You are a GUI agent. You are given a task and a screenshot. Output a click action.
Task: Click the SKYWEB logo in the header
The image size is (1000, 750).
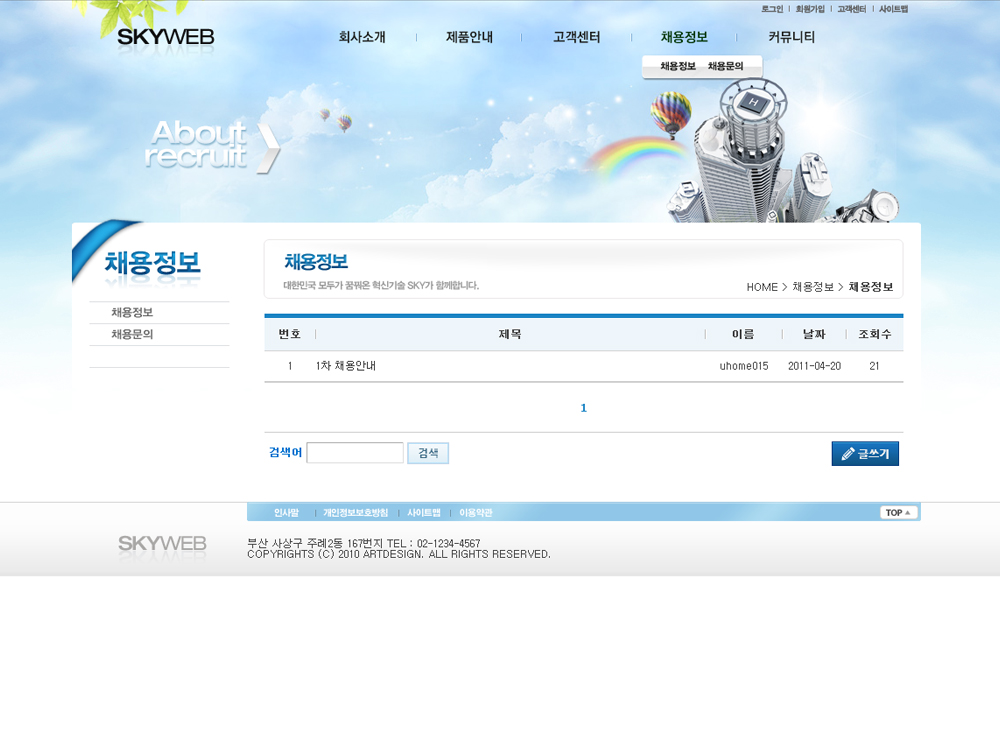(x=165, y=38)
